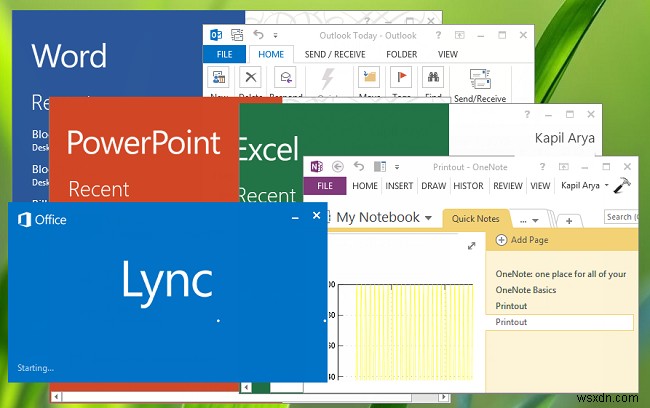Open the VIEW tab in Outlook
Screen dimensions: 650x408
[x=448, y=54]
